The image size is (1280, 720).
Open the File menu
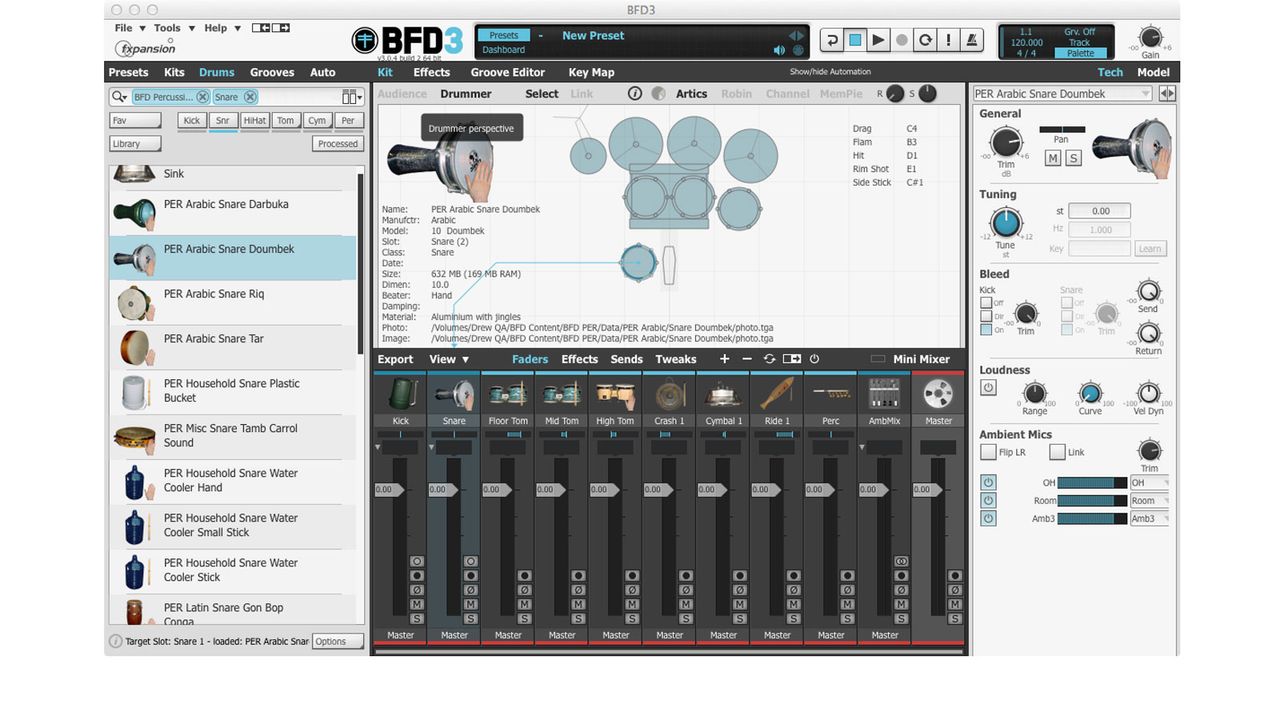[130, 28]
